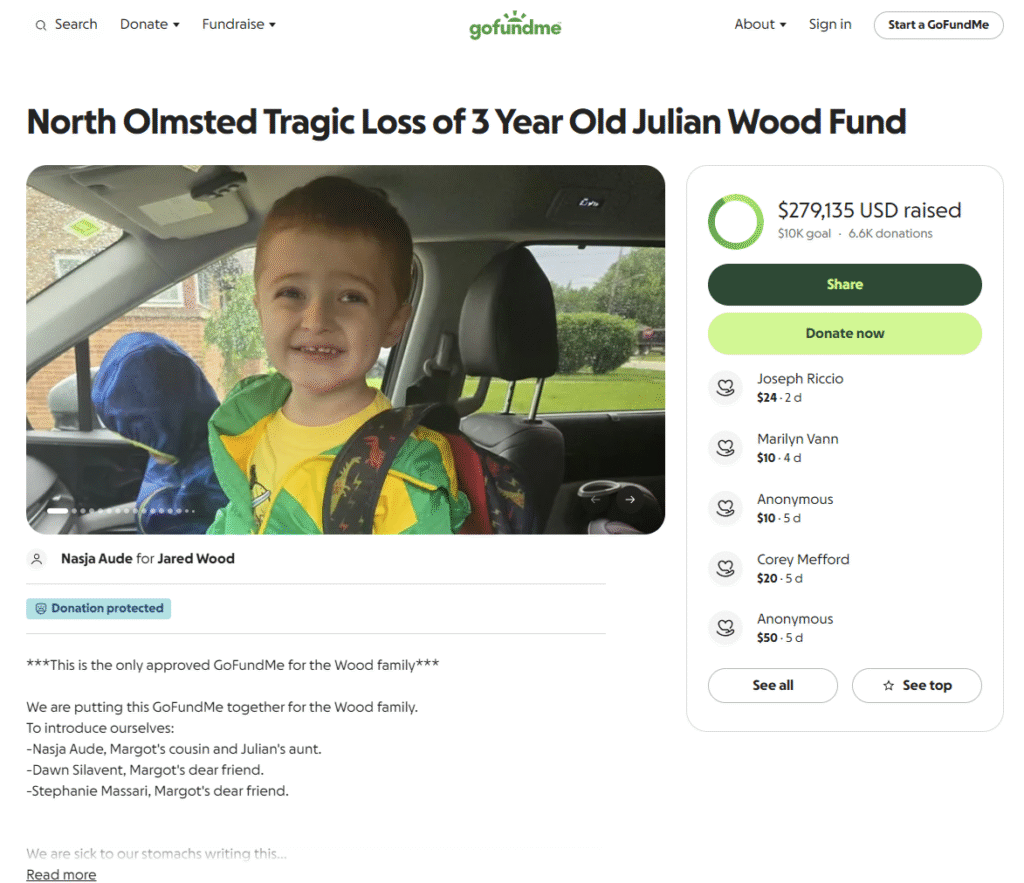Click heart icon next to Joseph Riccio

pyautogui.click(x=726, y=388)
